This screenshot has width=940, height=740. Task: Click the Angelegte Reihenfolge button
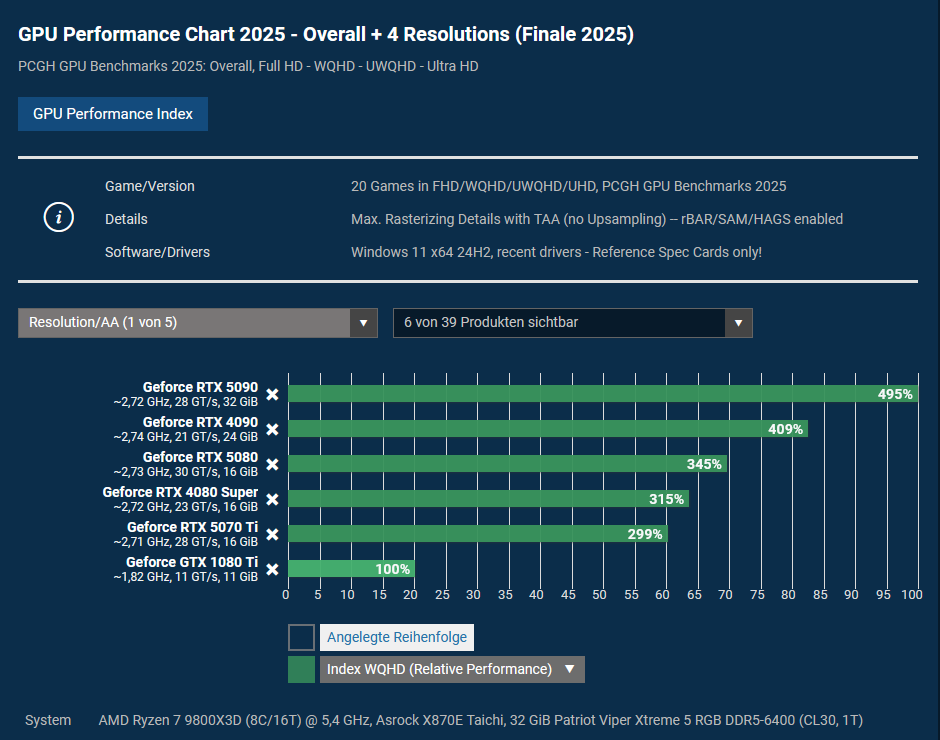pyautogui.click(x=397, y=637)
